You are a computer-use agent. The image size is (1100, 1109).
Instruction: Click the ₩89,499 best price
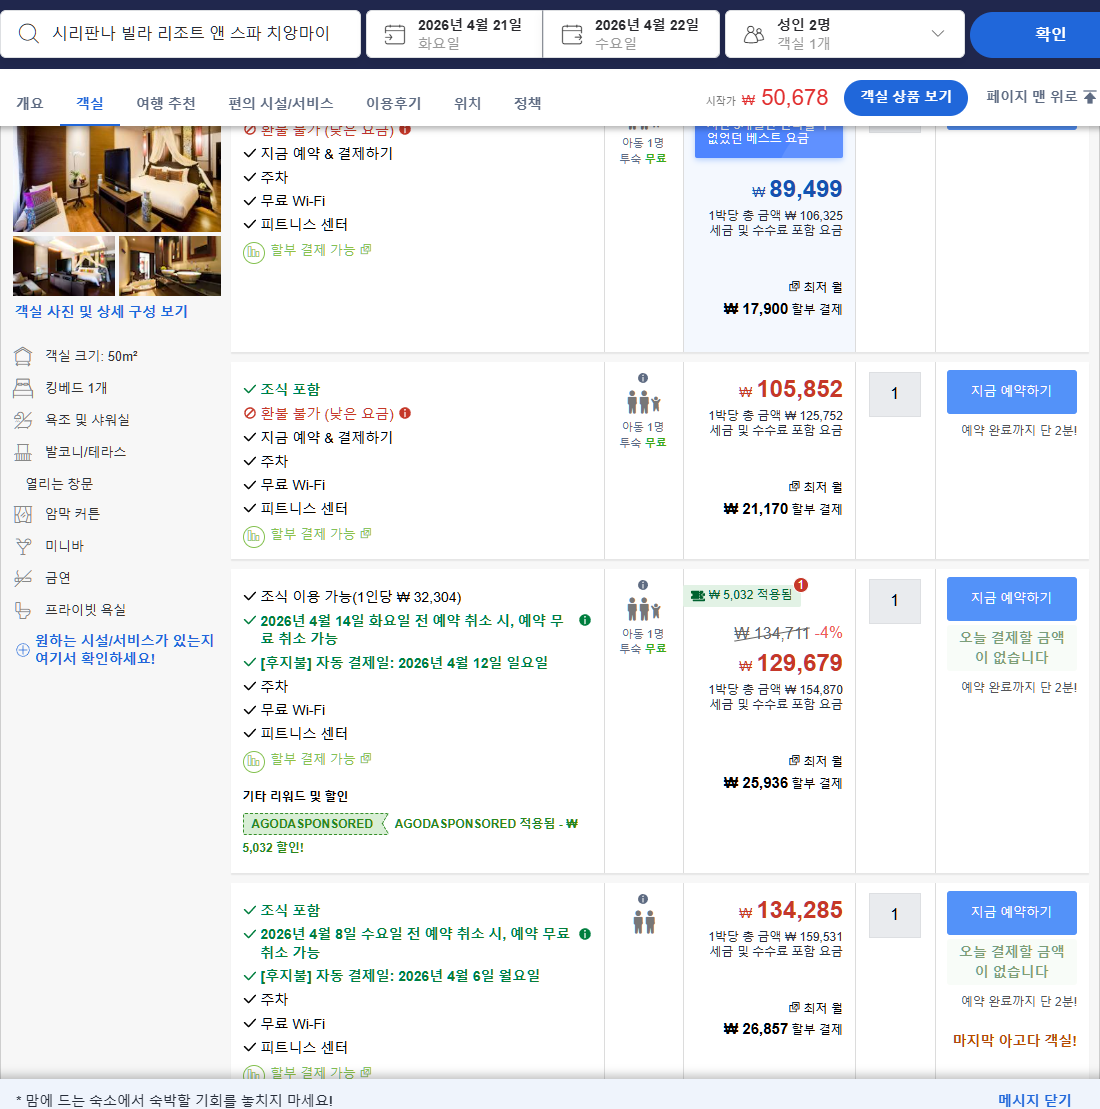click(x=797, y=189)
